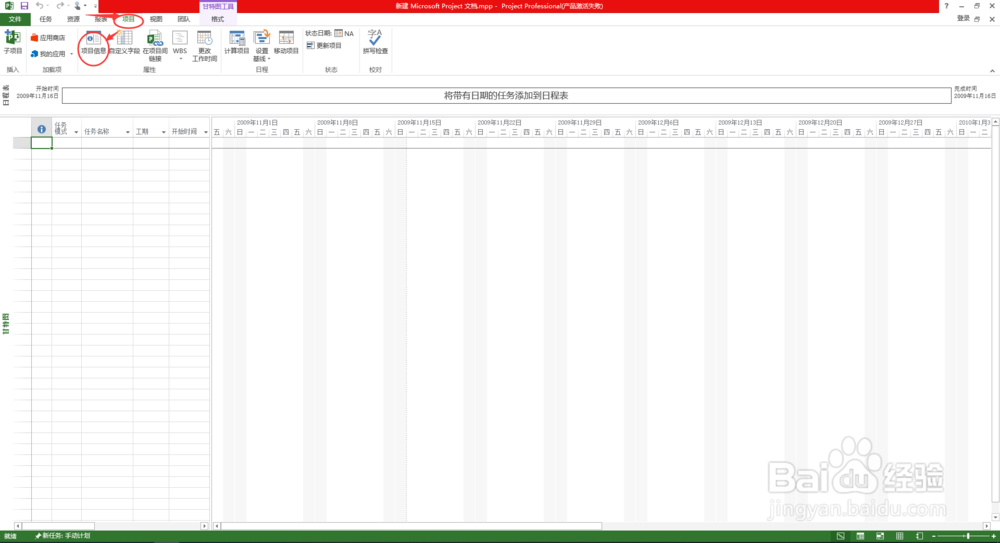1000x543 pixels.
Task: Click the Help question mark icon
Action: [x=946, y=6]
